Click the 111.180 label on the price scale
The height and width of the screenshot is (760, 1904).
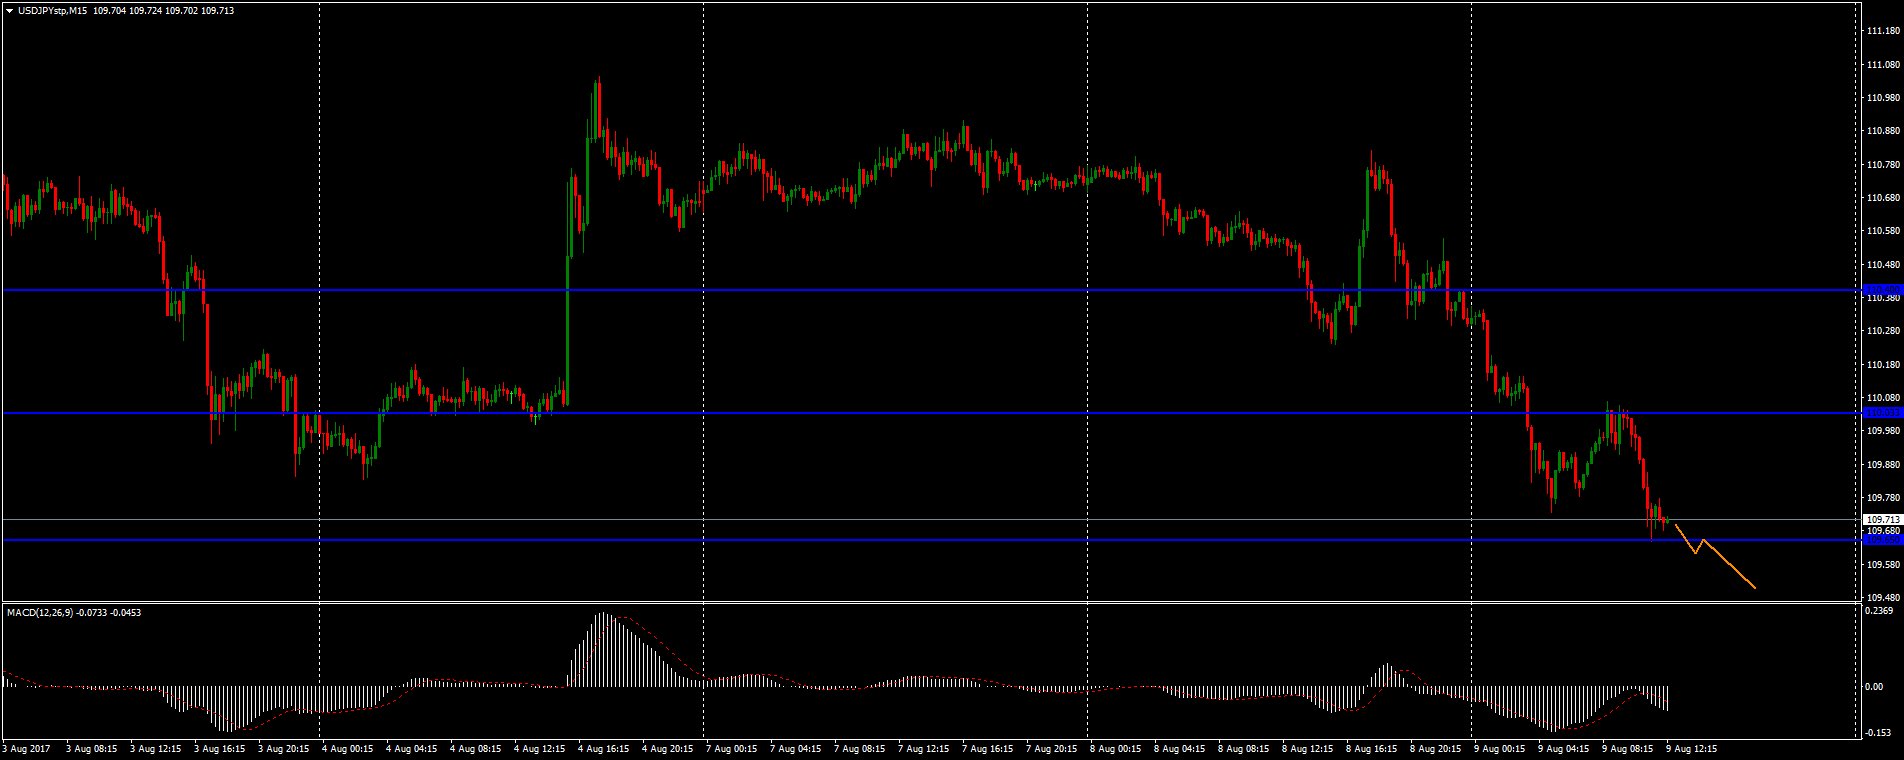click(1882, 31)
